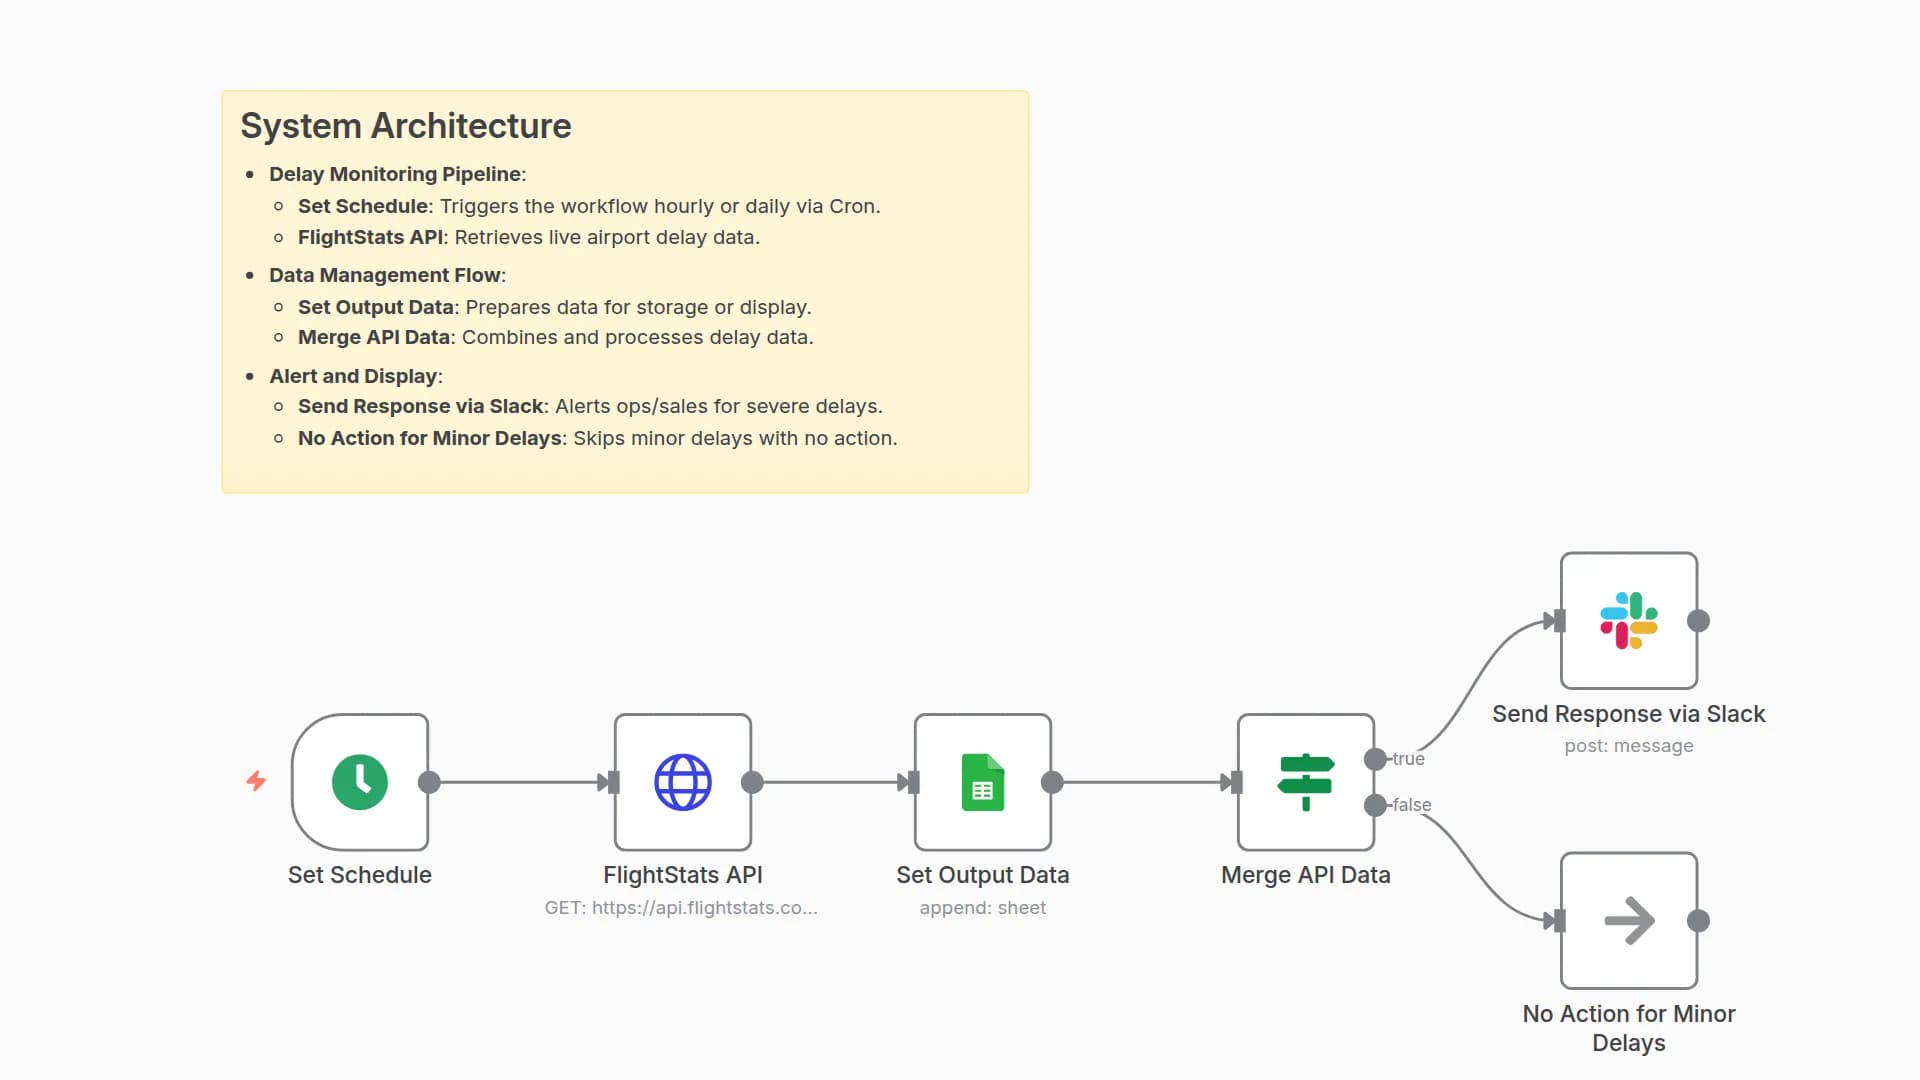Click Set Output Data output connector dot
The image size is (1920, 1080).
1052,782
